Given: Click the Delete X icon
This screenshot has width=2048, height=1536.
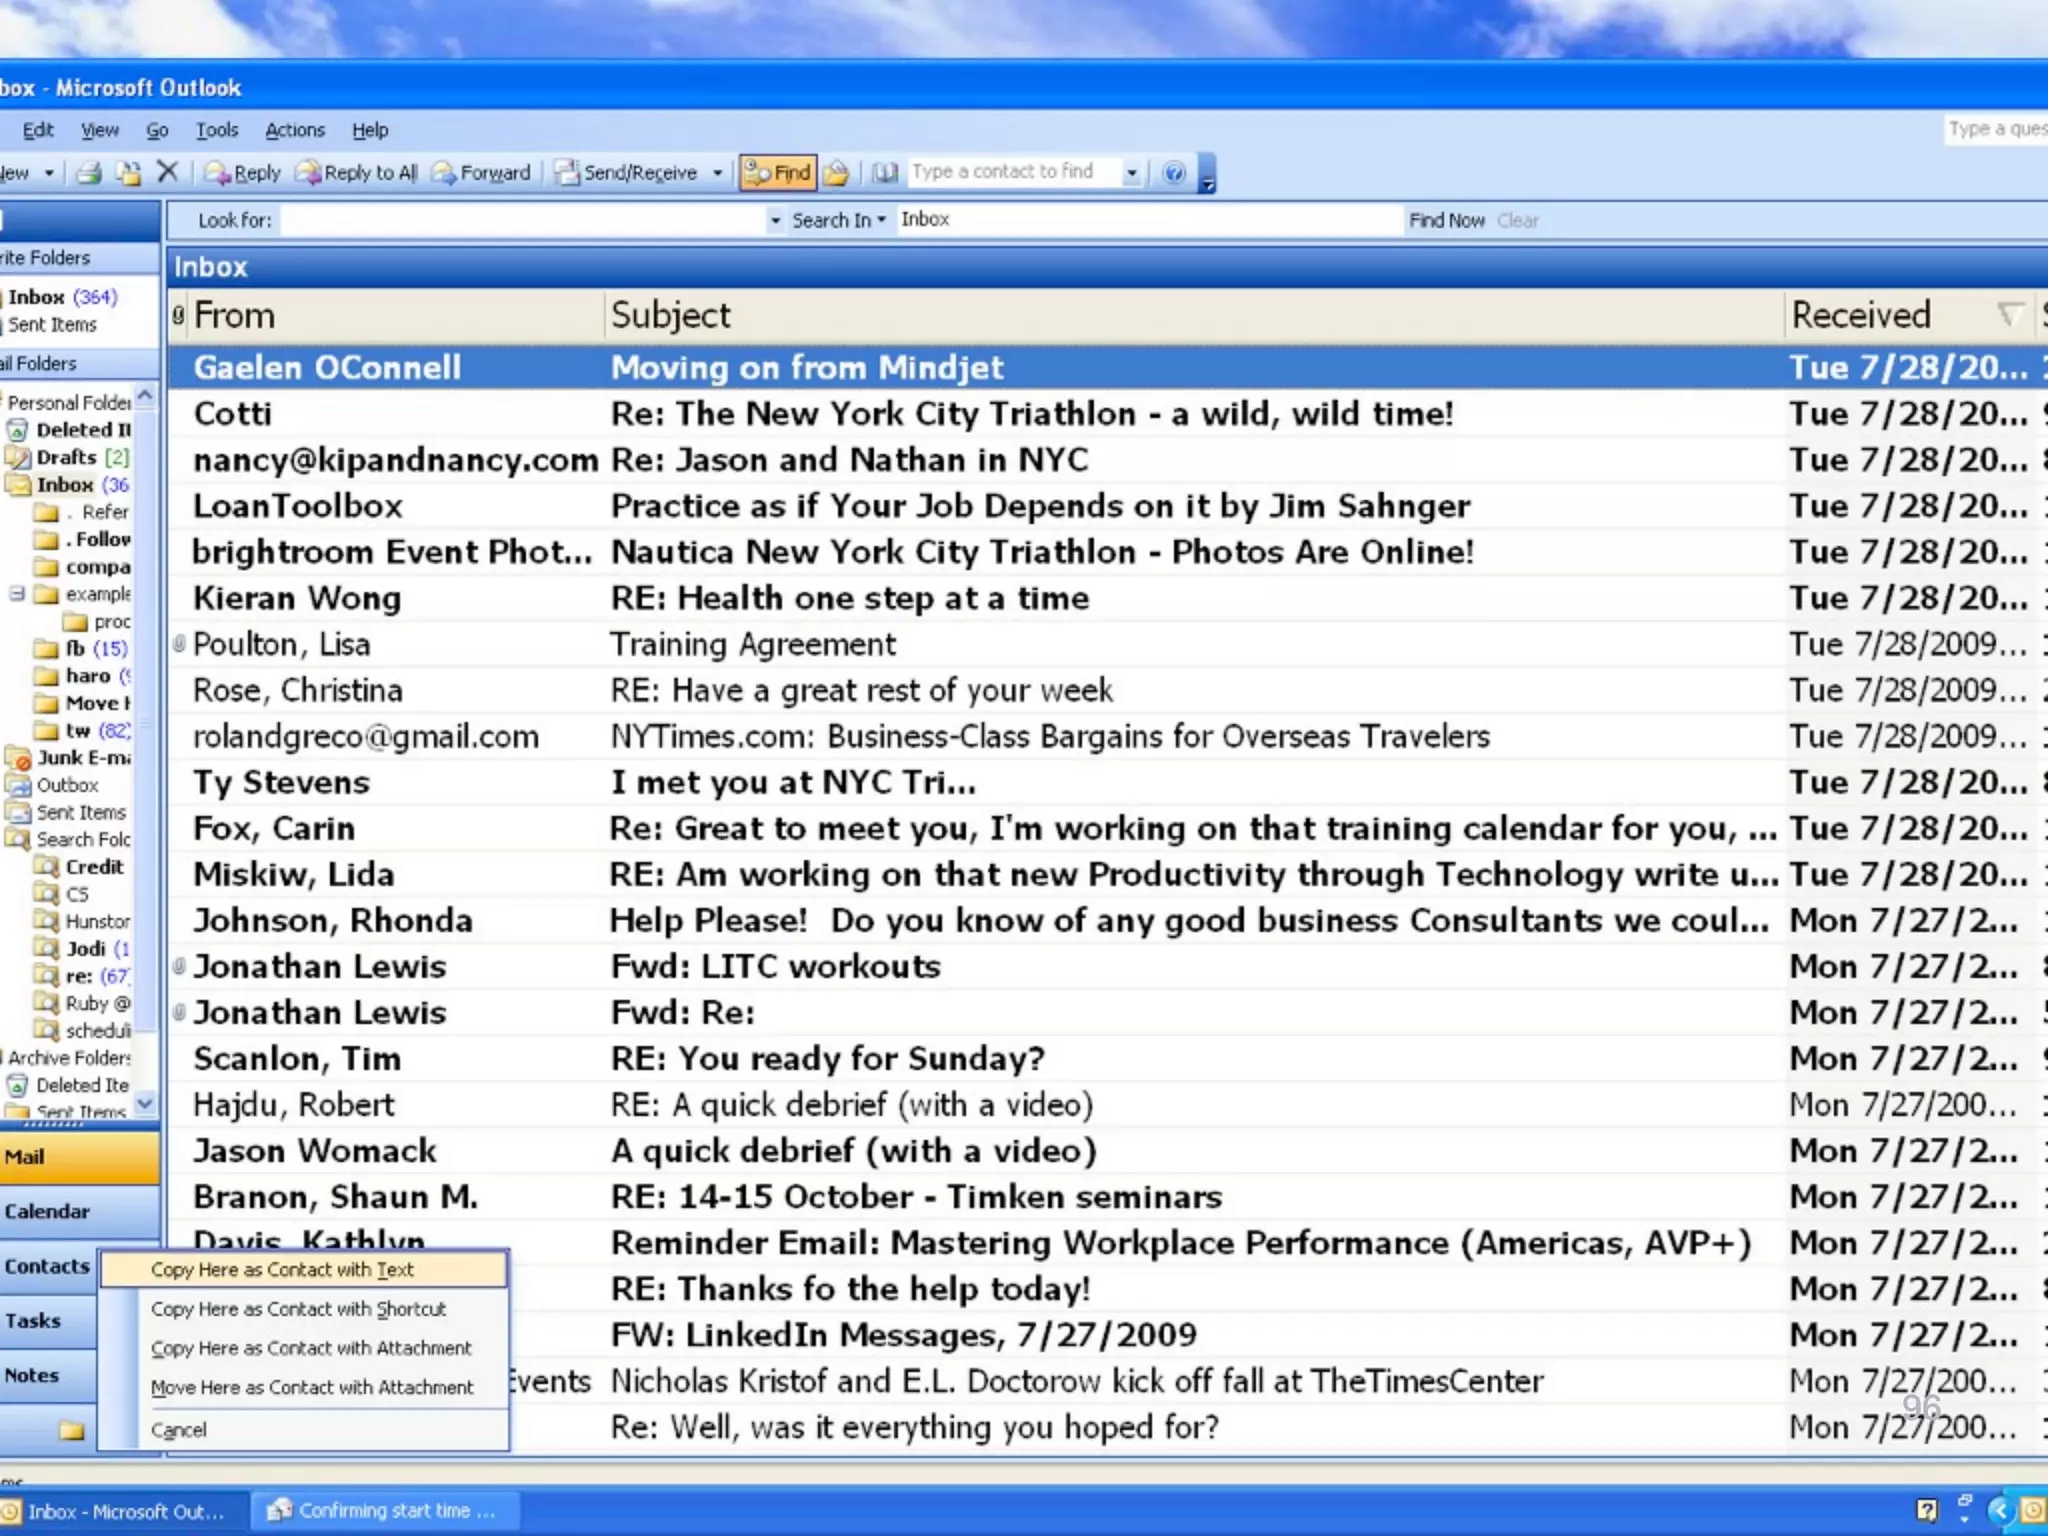Looking at the screenshot, I should tap(167, 172).
